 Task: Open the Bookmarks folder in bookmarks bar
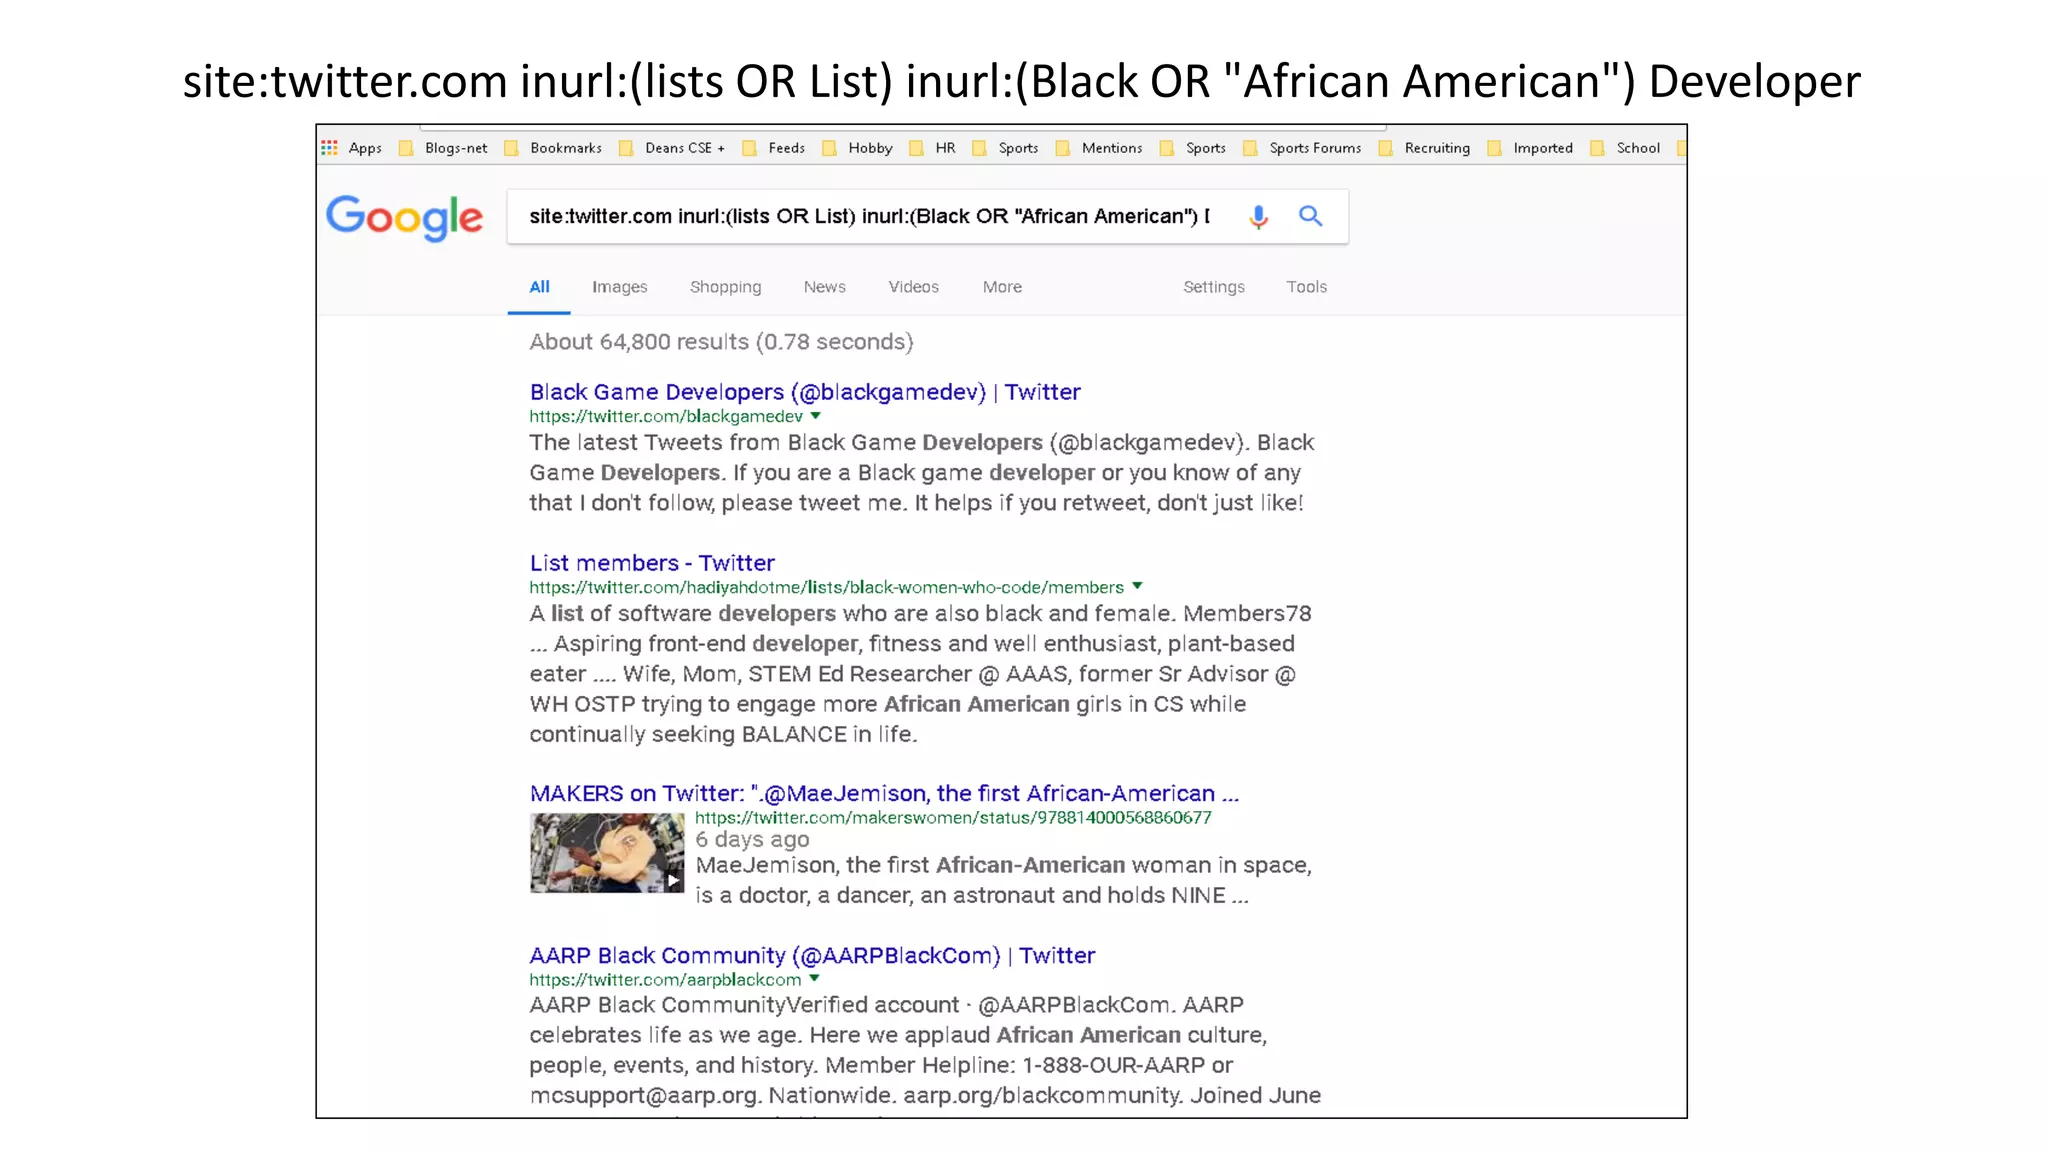(x=553, y=148)
